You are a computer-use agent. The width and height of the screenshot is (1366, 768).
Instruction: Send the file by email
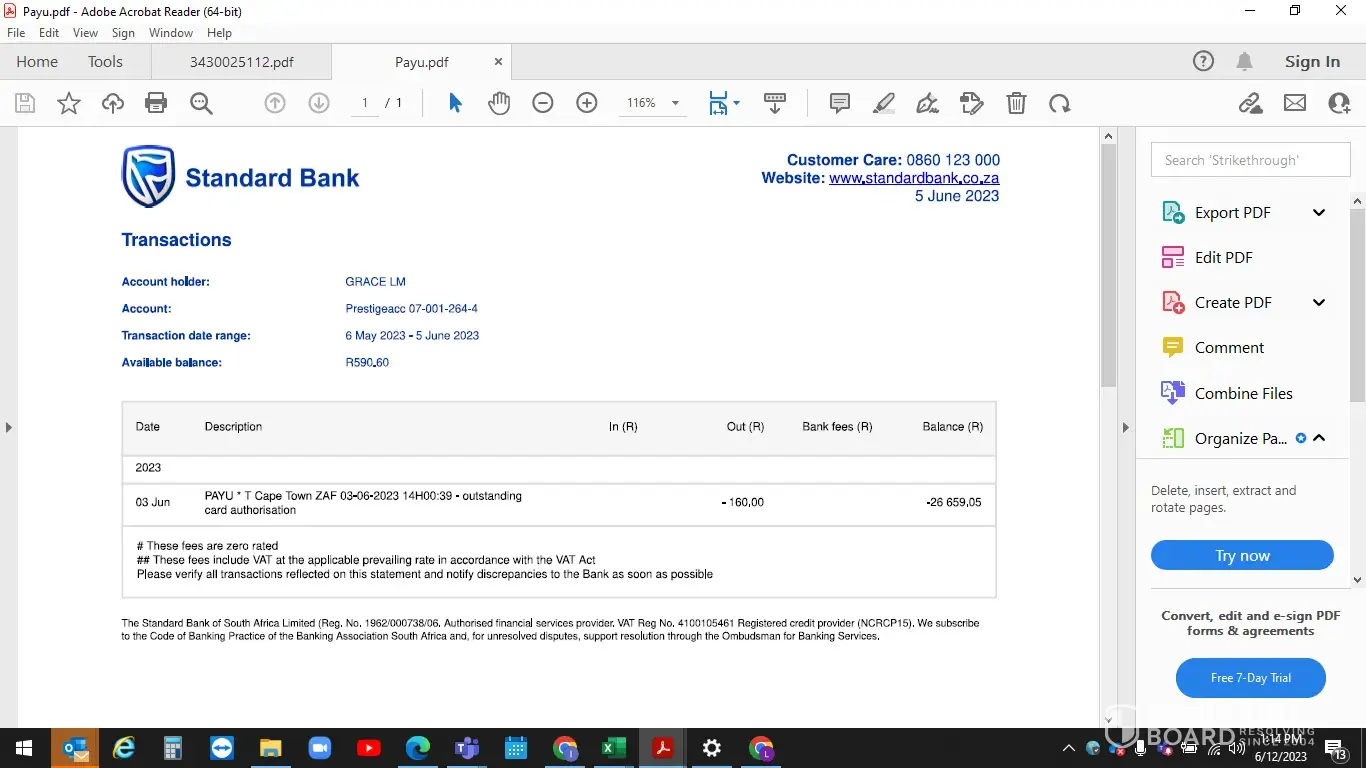tap(1295, 103)
